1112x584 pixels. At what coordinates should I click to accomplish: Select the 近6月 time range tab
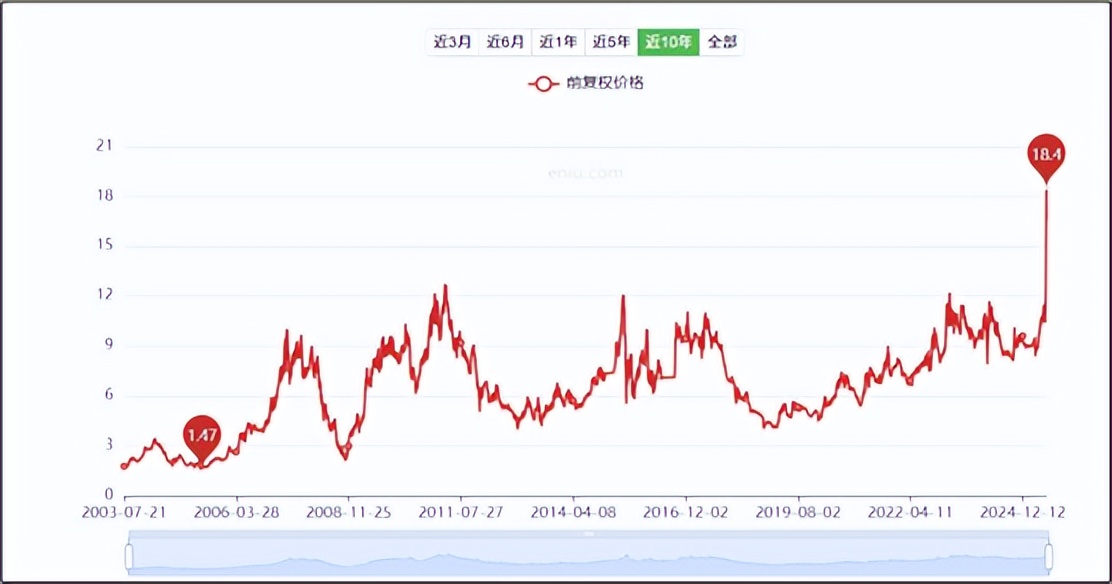point(505,42)
